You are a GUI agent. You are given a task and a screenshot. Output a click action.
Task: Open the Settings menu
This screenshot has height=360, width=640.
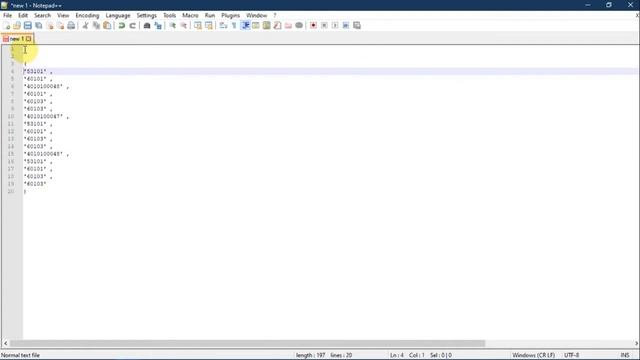pos(147,16)
